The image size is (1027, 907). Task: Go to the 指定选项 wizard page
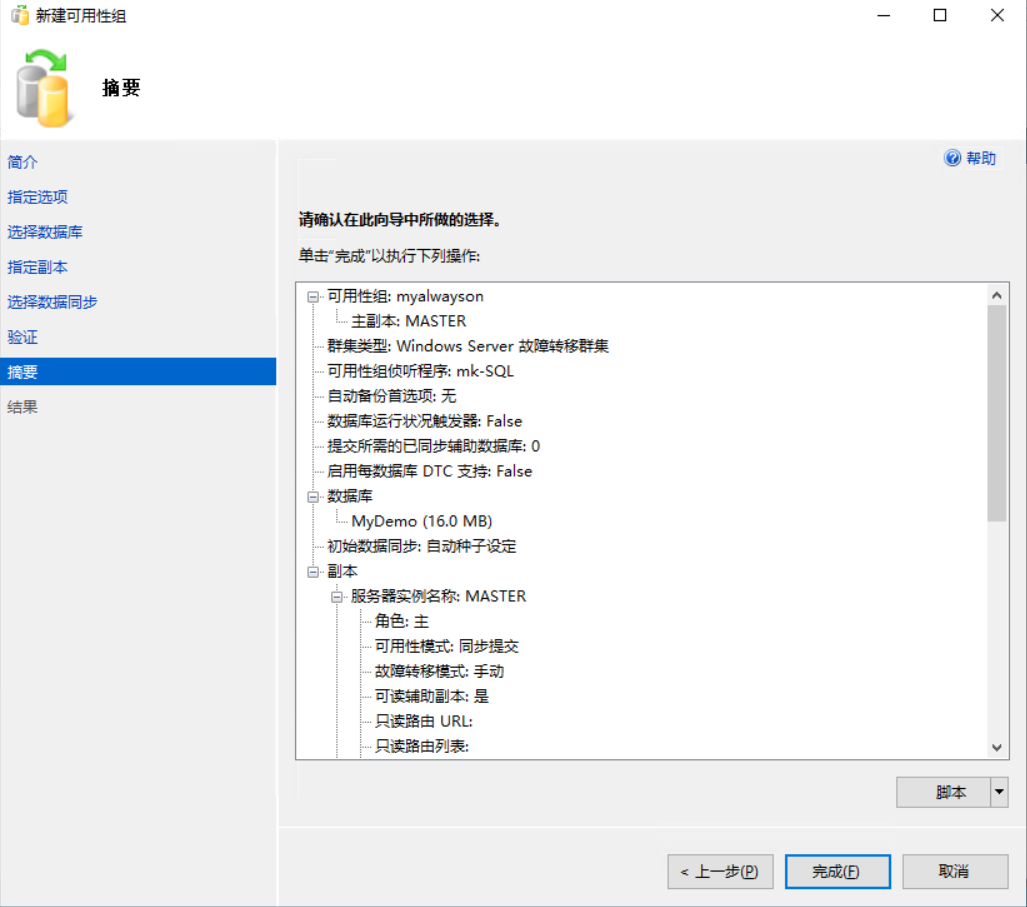pos(37,197)
